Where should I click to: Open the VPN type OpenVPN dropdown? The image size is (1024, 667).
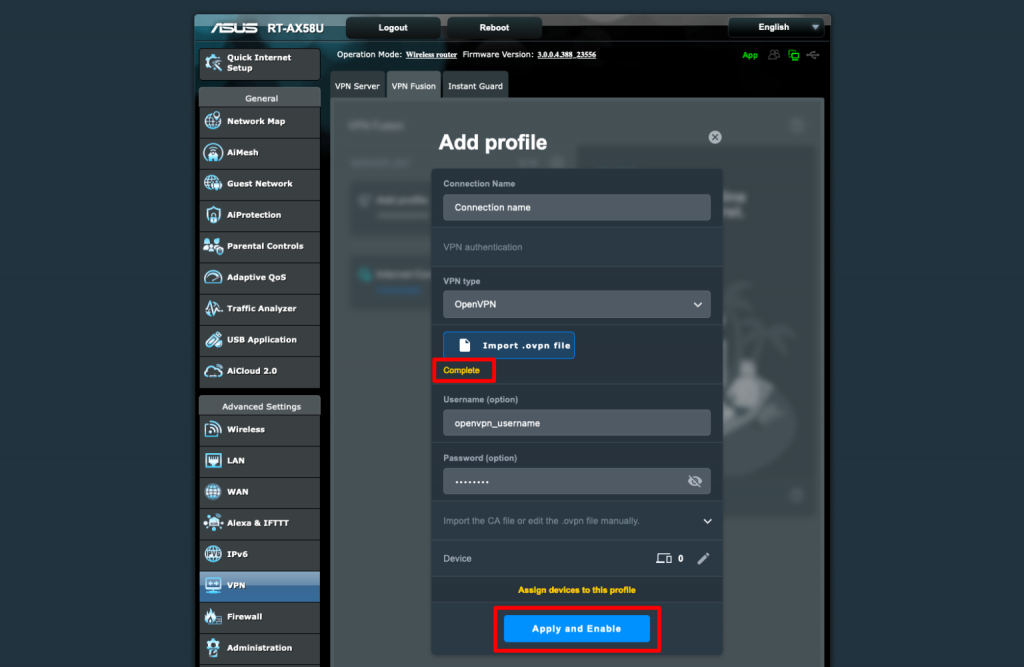tap(577, 304)
